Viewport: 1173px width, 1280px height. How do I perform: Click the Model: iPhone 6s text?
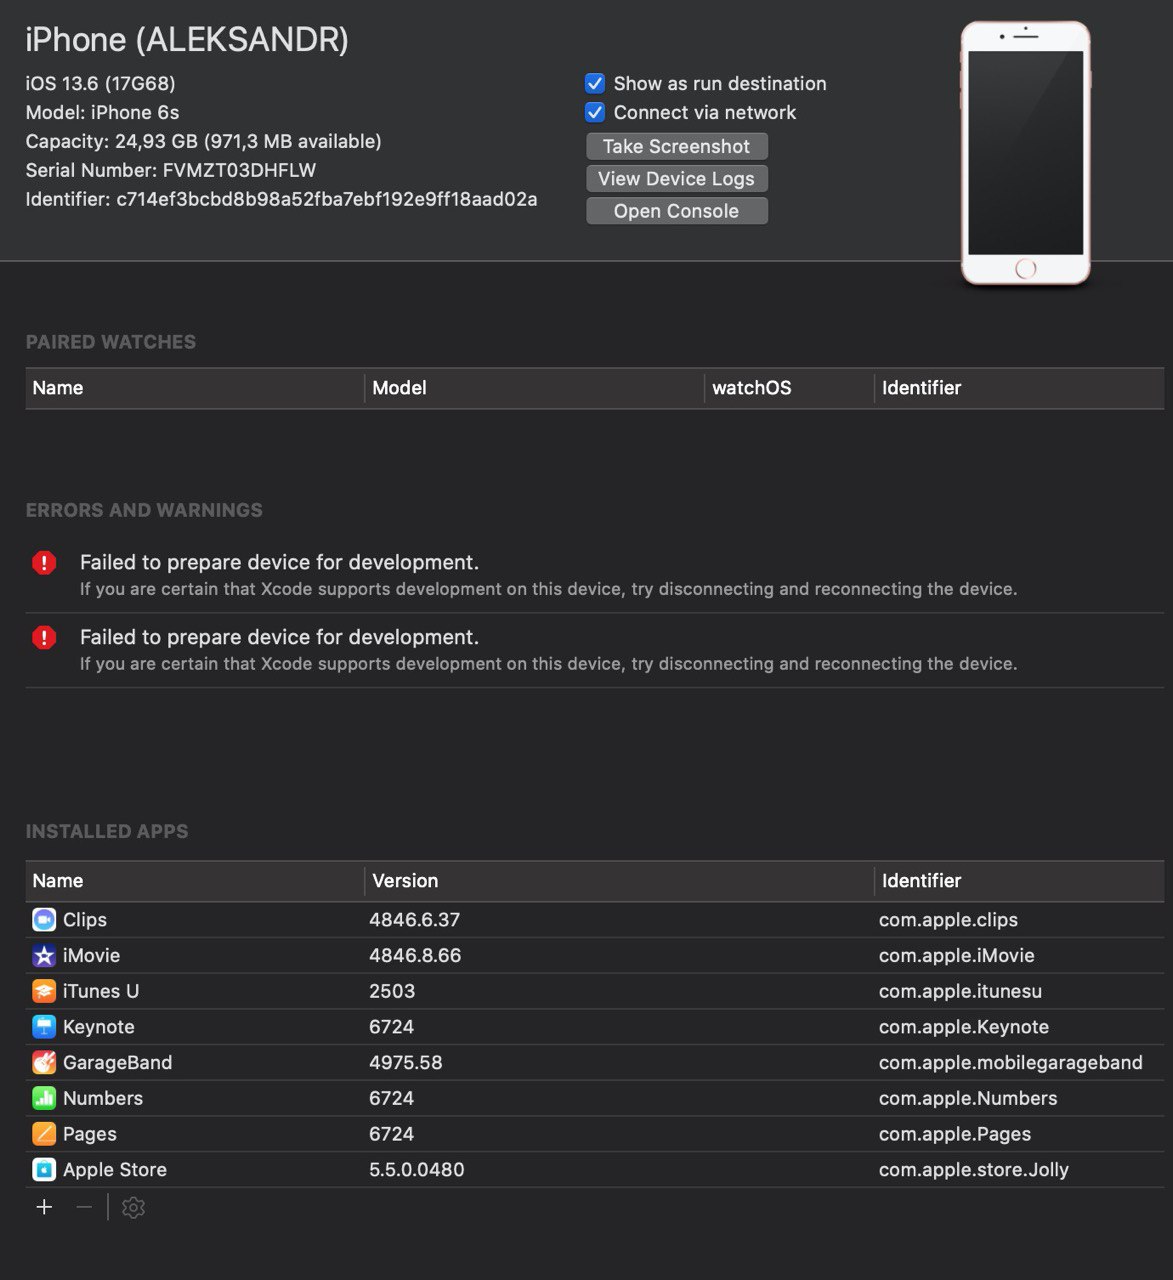tap(102, 112)
